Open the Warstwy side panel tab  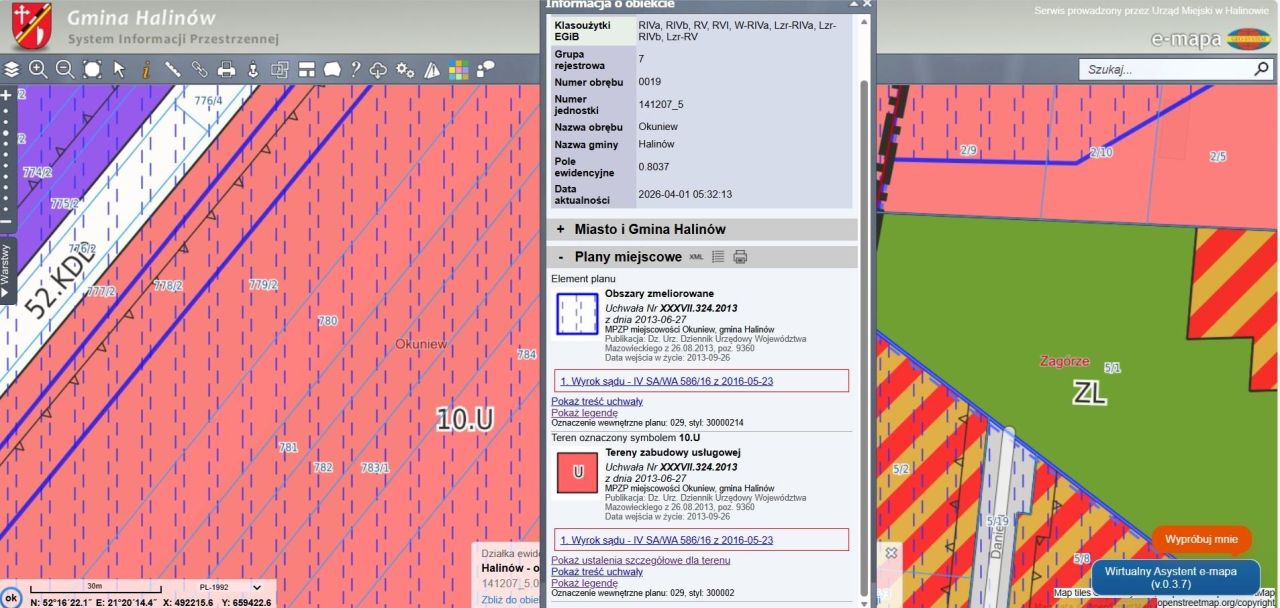[x=6, y=268]
